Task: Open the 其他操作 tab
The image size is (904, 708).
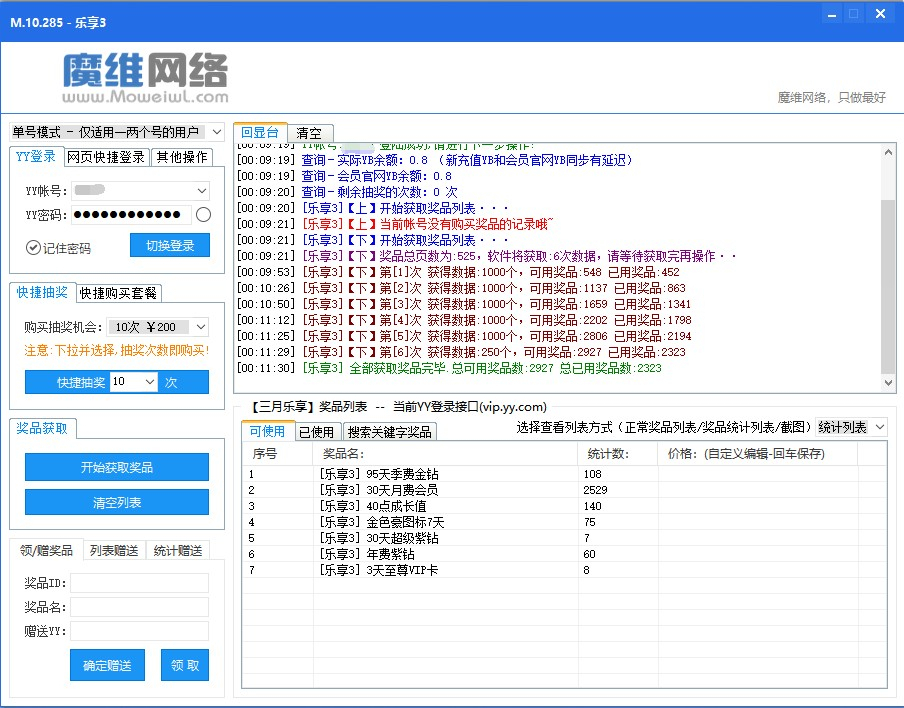Action: (x=182, y=157)
